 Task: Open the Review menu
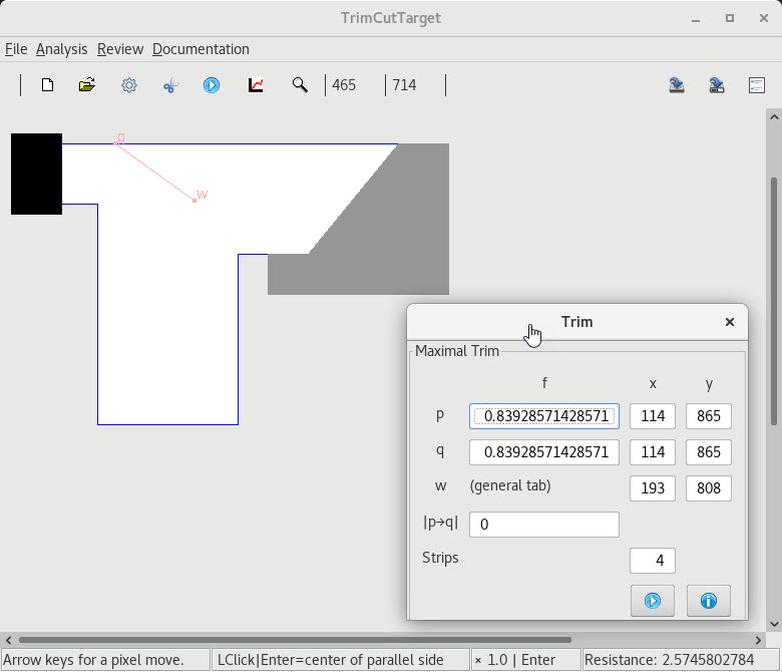pyautogui.click(x=120, y=49)
